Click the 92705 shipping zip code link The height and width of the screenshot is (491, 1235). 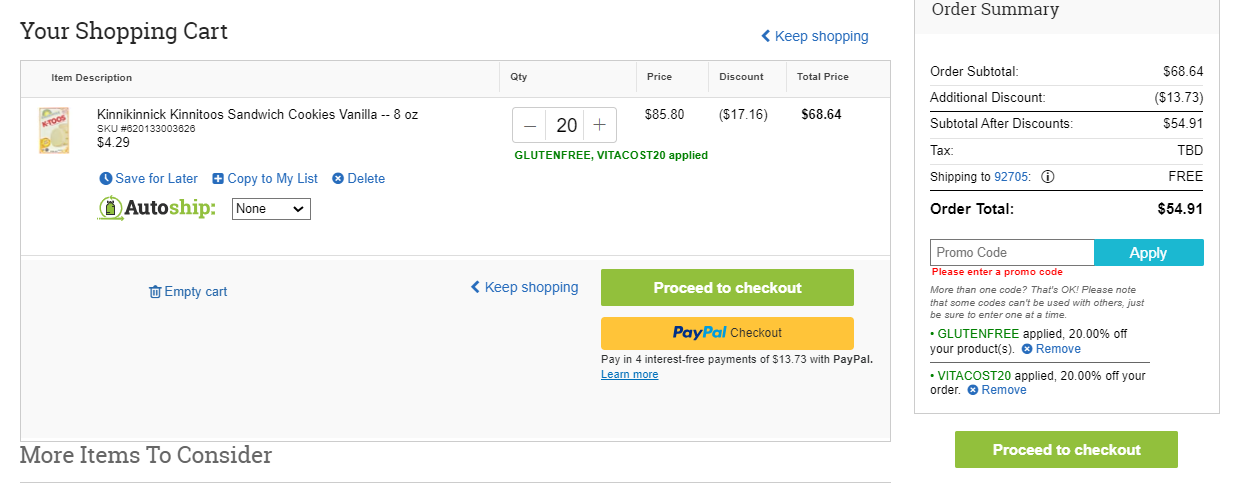(x=1012, y=177)
